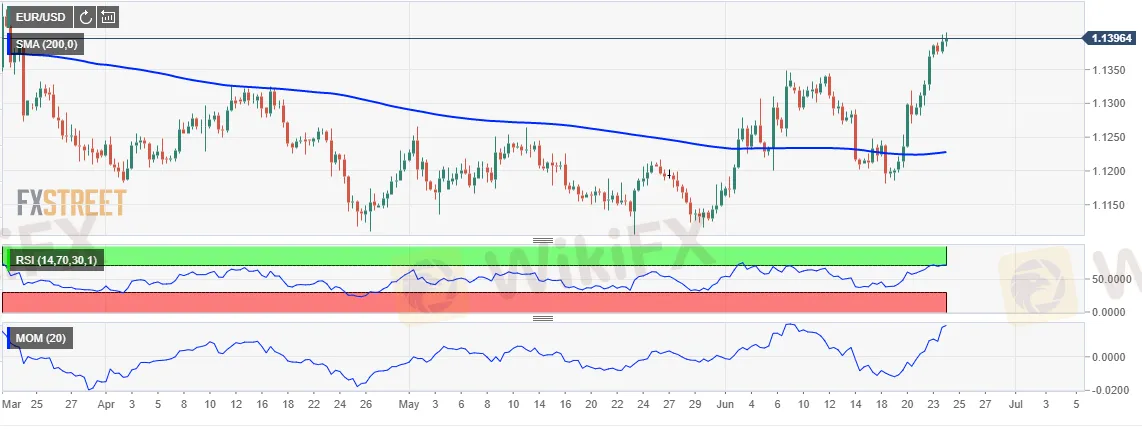Screen dimensions: 1142x429
Task: Click the refresh chart icon
Action: click(x=85, y=17)
